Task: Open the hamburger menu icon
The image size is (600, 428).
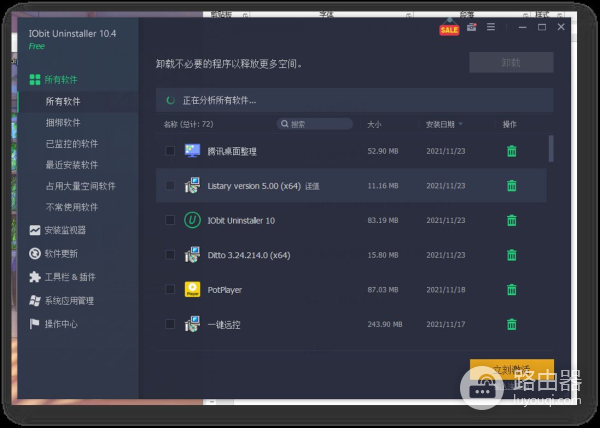Action: click(x=491, y=28)
